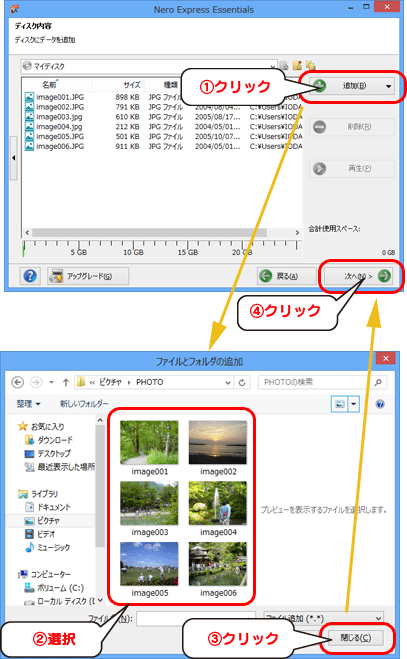Select image005.JPG in the disc list
The image size is (407, 659).
55,137
